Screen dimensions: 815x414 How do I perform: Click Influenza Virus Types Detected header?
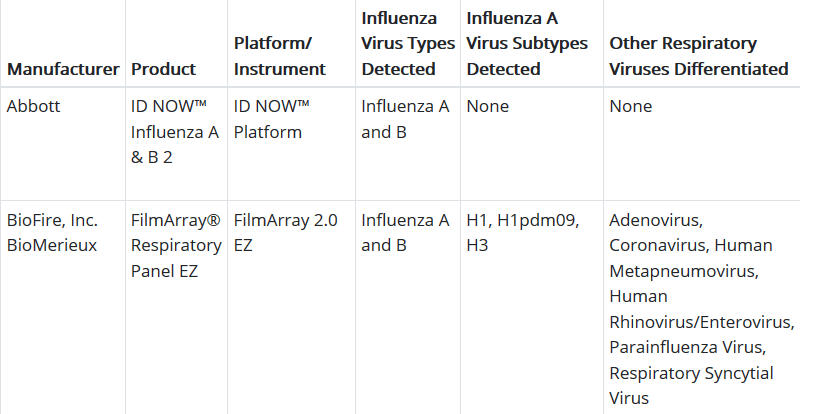point(405,44)
